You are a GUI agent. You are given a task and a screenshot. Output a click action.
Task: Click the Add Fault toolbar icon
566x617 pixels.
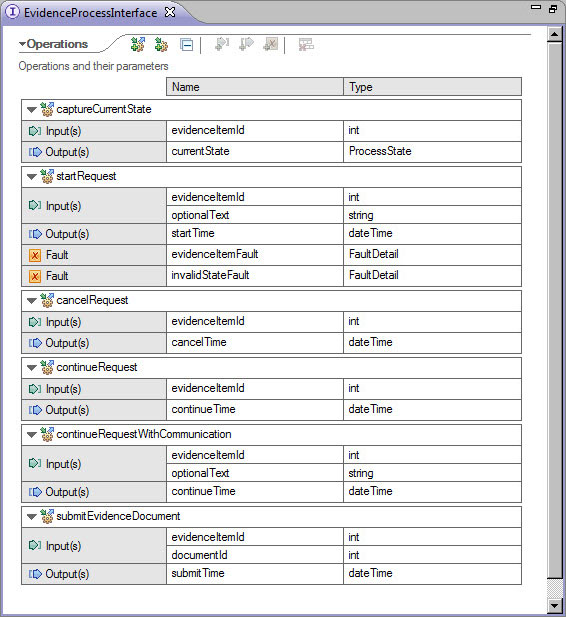click(271, 44)
